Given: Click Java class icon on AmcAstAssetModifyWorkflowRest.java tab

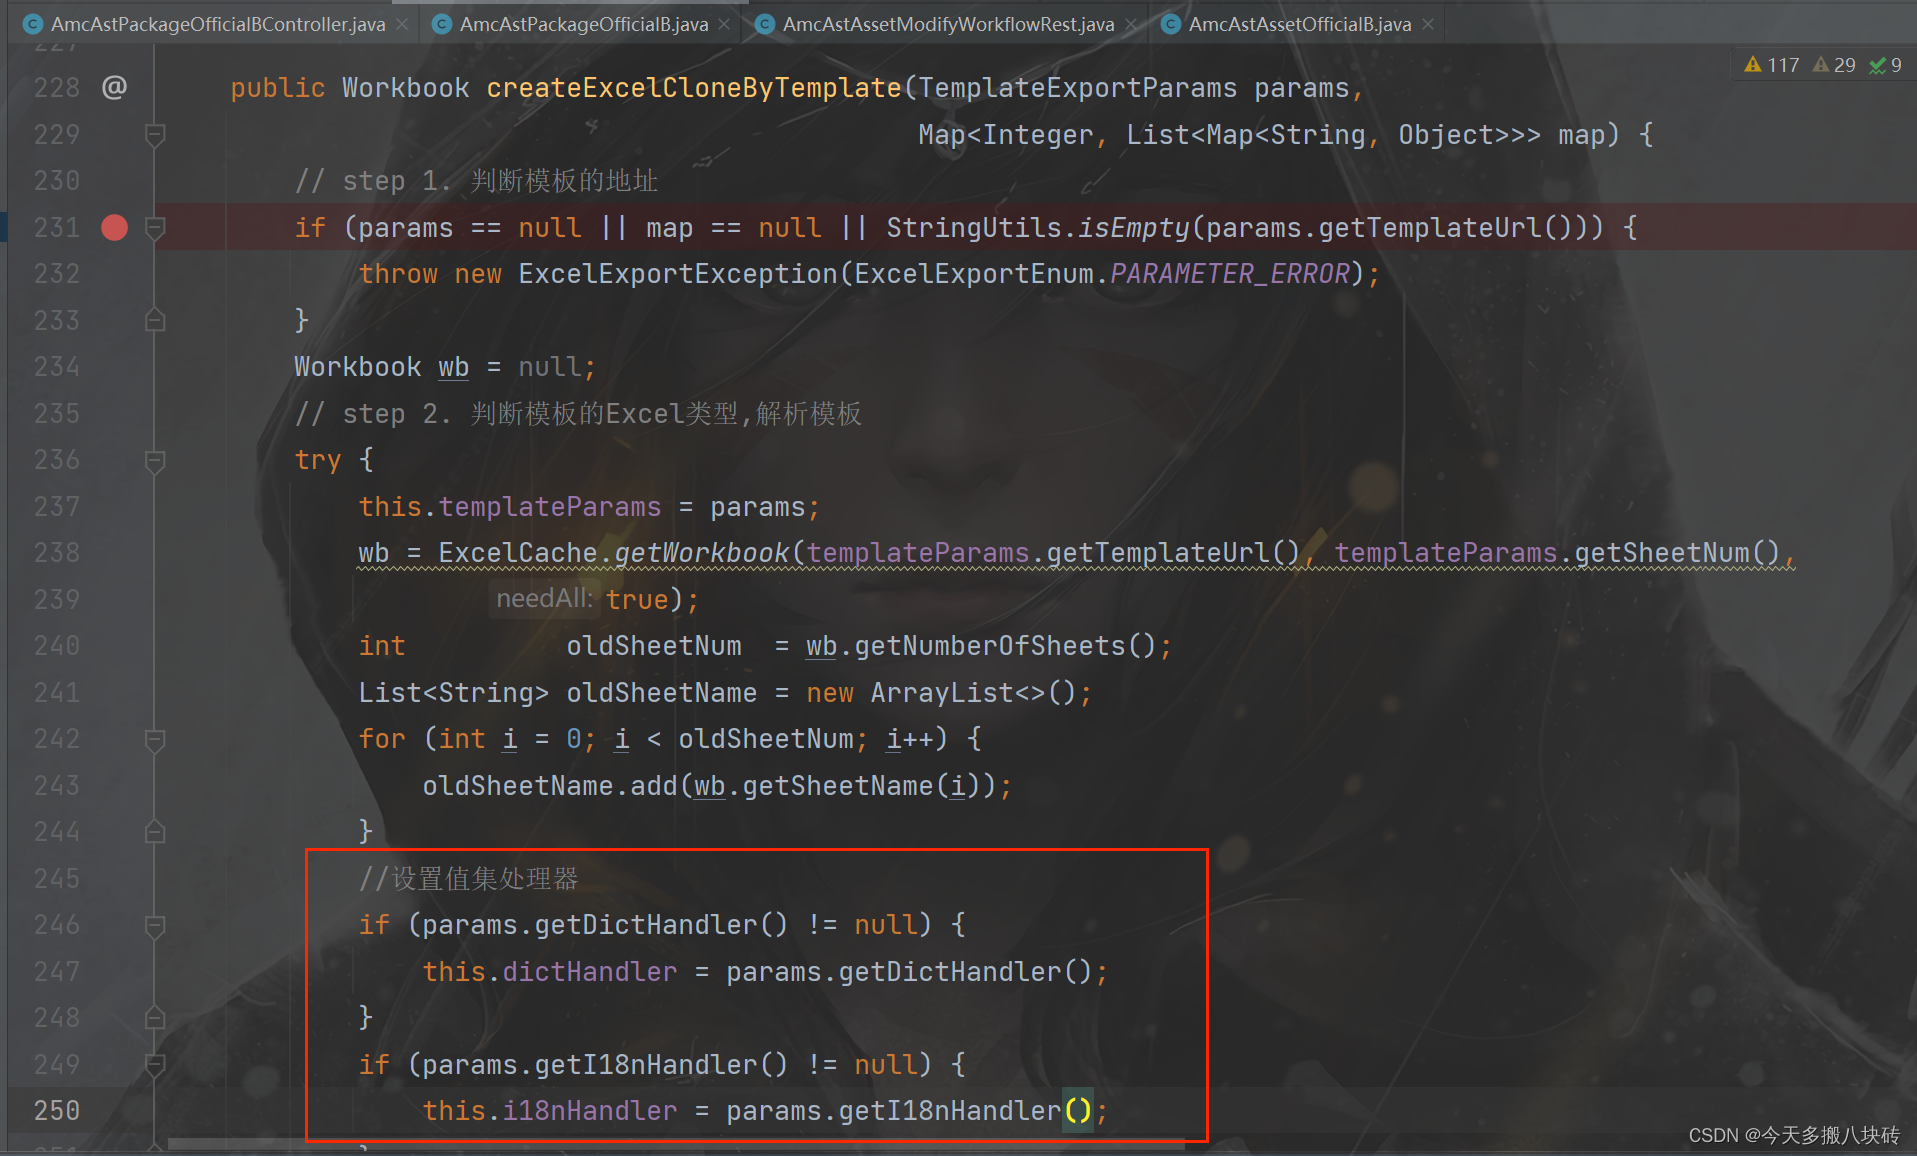Looking at the screenshot, I should point(765,23).
